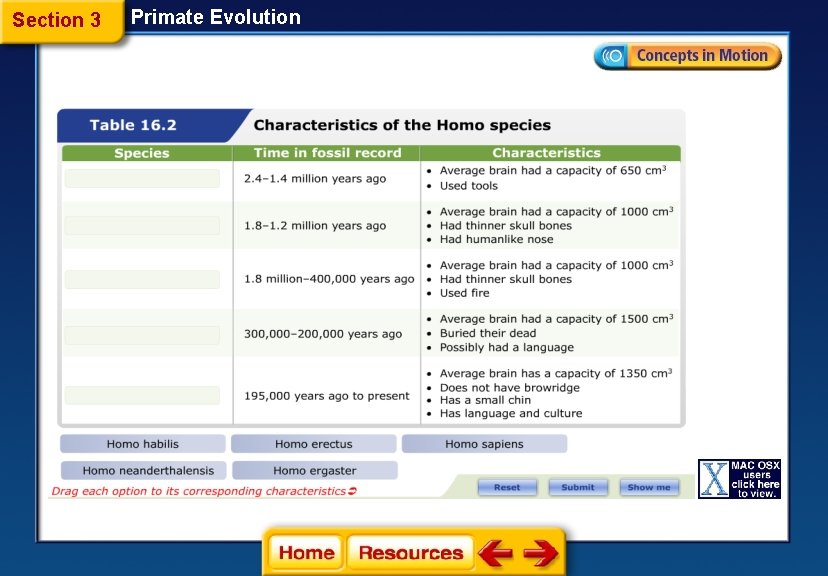Click 'Used tools' characteristic
Image resolution: width=828 pixels, height=576 pixels.
(x=469, y=186)
